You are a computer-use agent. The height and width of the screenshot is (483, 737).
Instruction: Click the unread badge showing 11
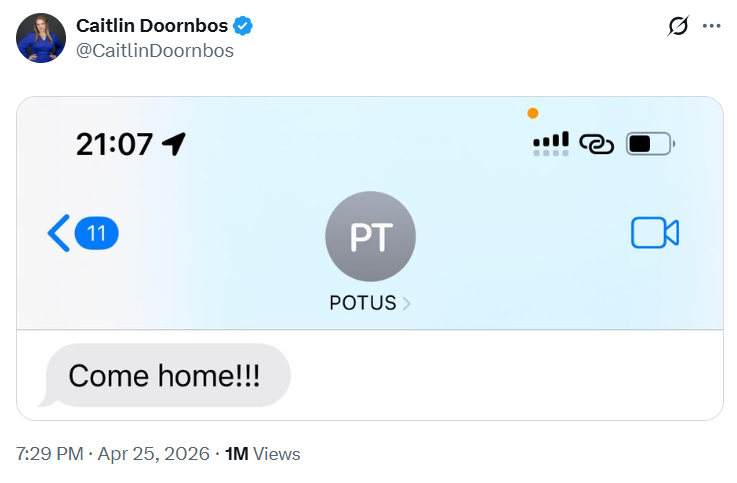(x=97, y=234)
